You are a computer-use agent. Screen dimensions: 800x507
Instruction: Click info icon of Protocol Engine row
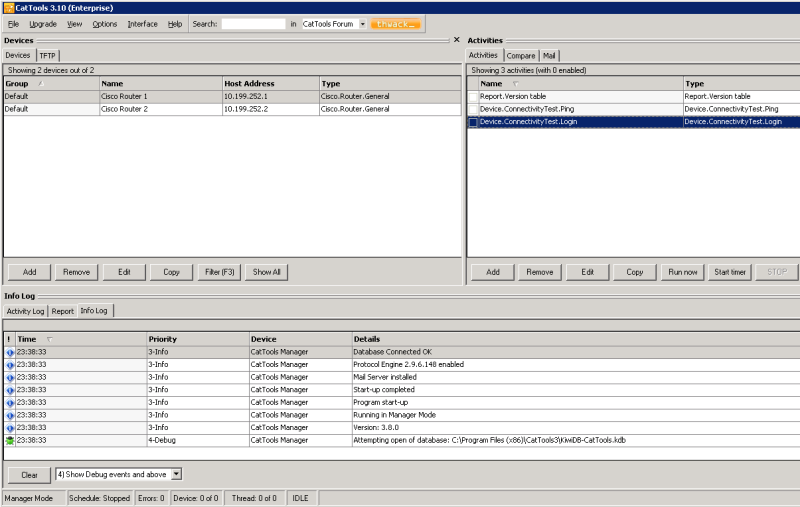point(10,365)
